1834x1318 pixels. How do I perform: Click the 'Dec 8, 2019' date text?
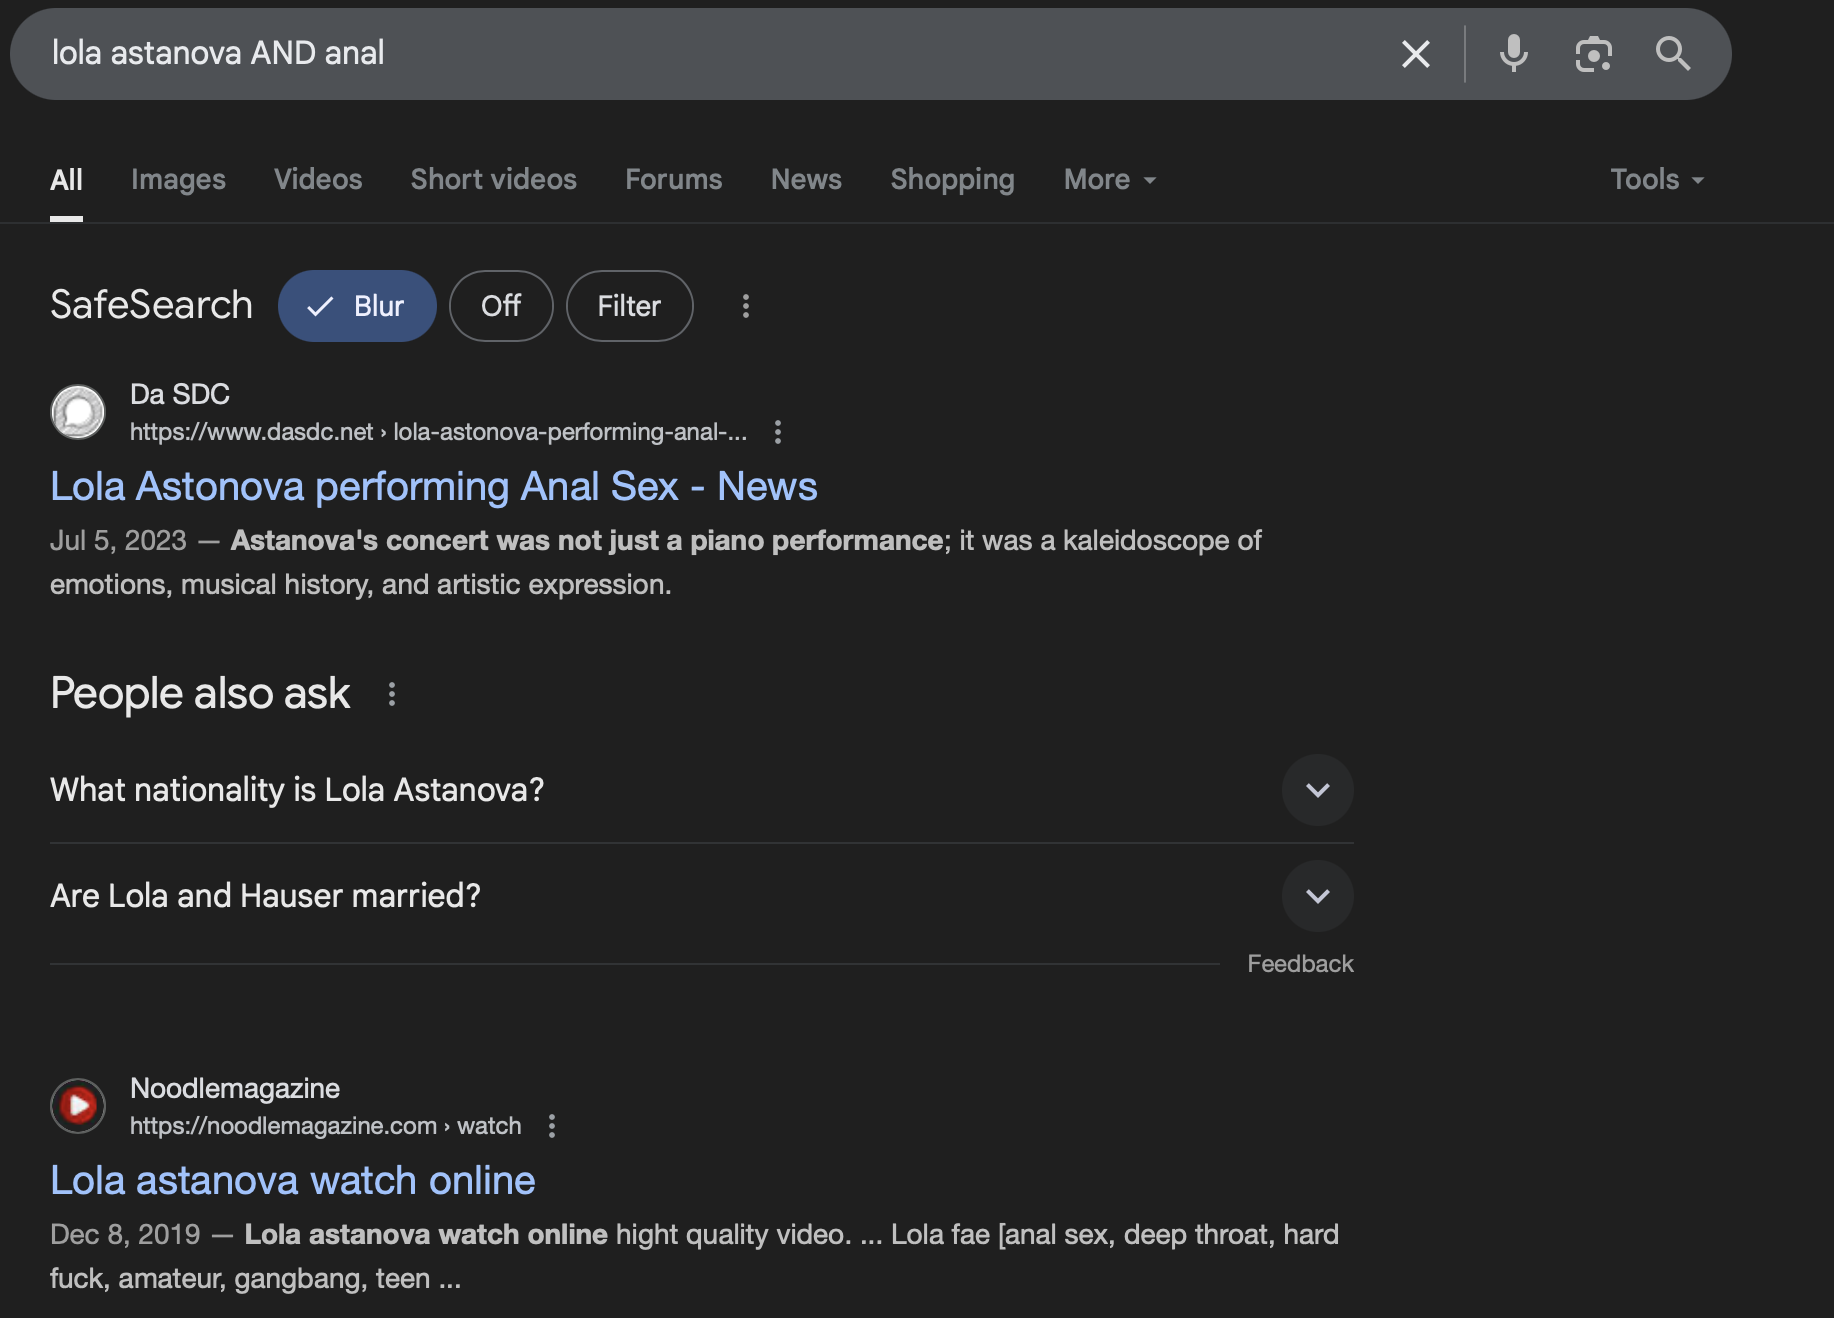point(125,1235)
